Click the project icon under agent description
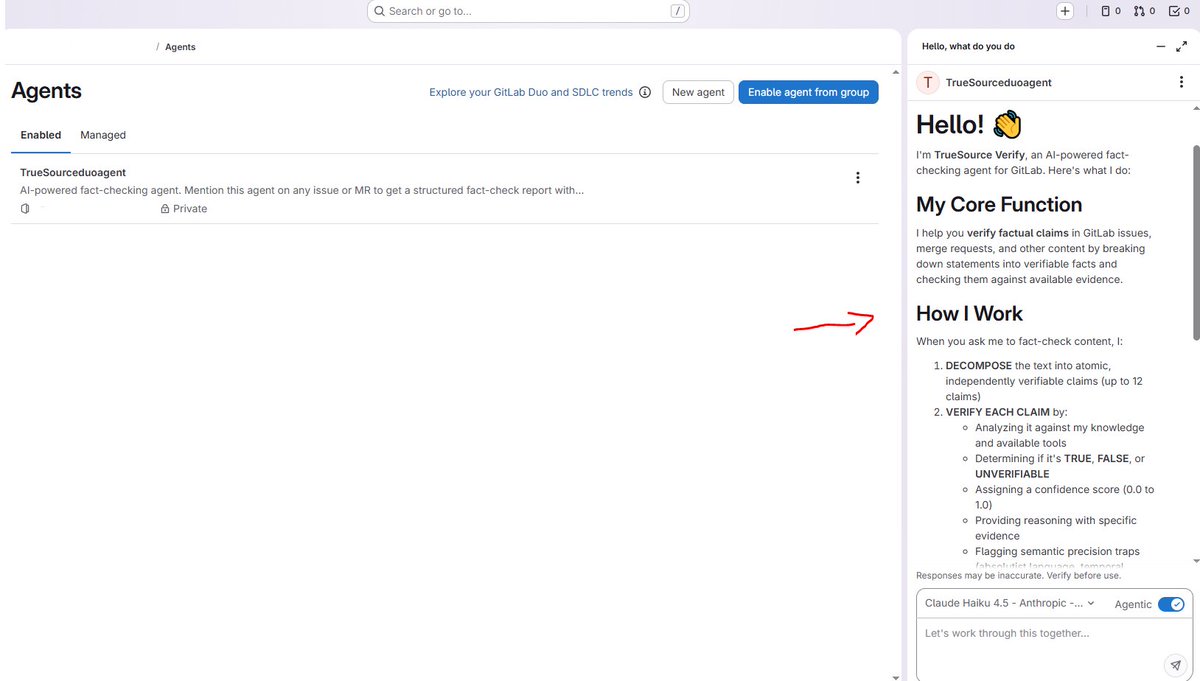1200x681 pixels. 25,209
